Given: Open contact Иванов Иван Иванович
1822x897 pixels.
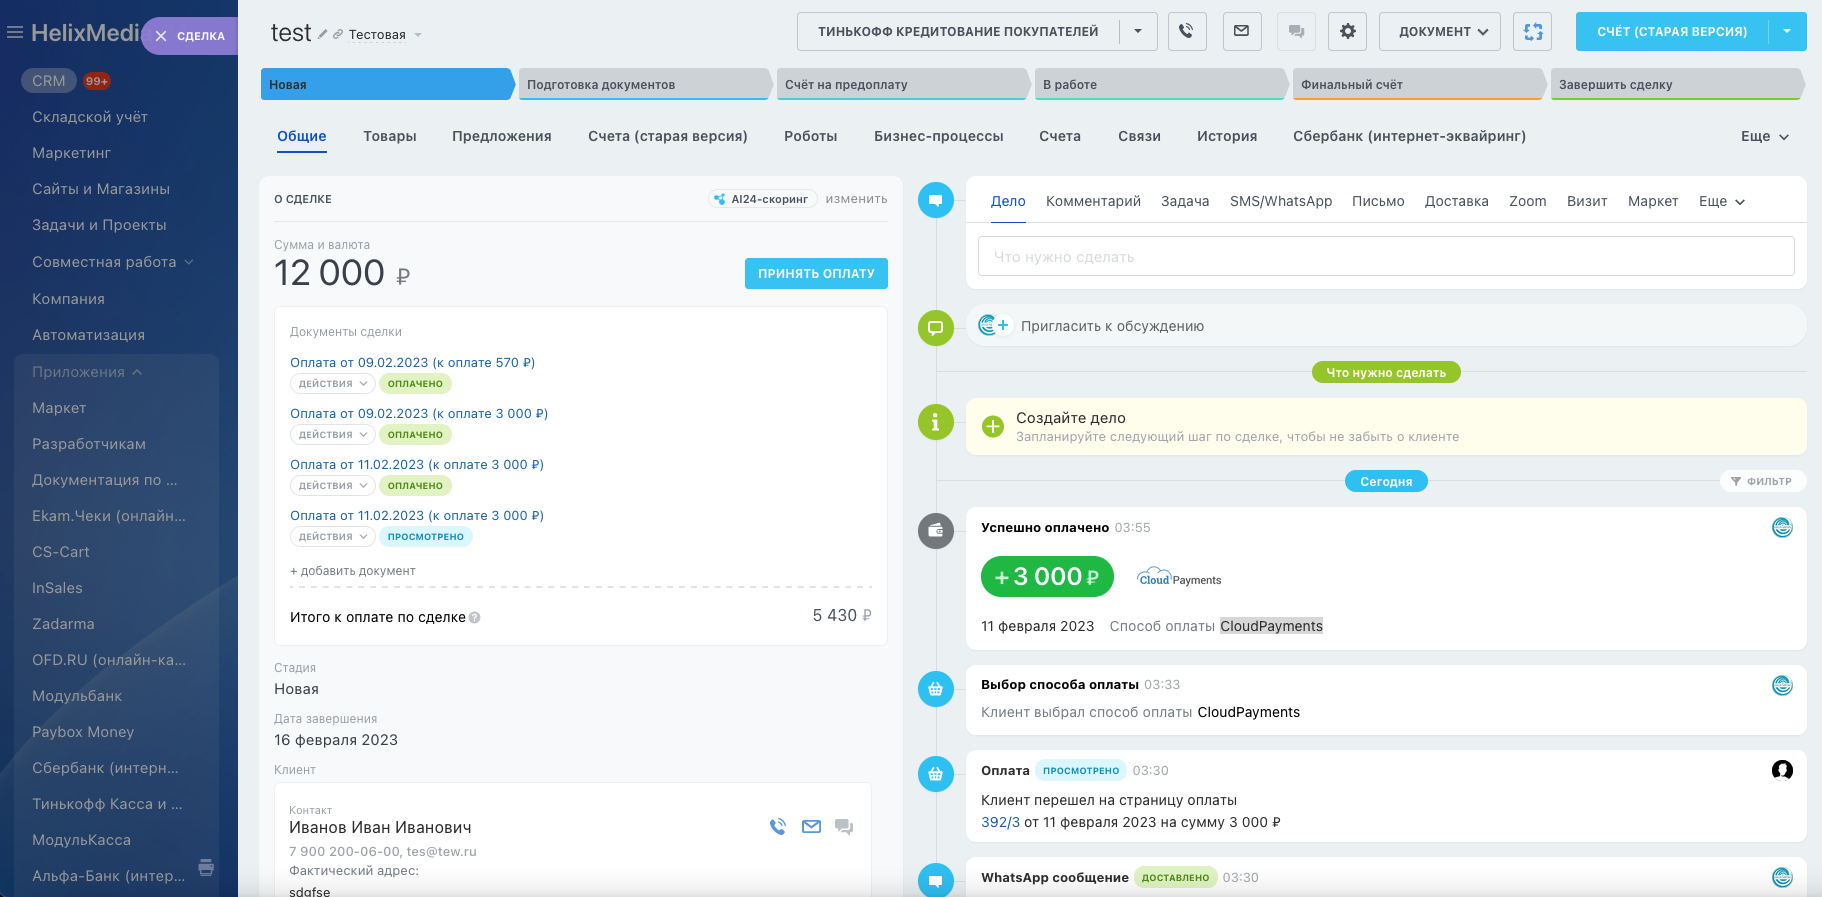Looking at the screenshot, I should 380,828.
